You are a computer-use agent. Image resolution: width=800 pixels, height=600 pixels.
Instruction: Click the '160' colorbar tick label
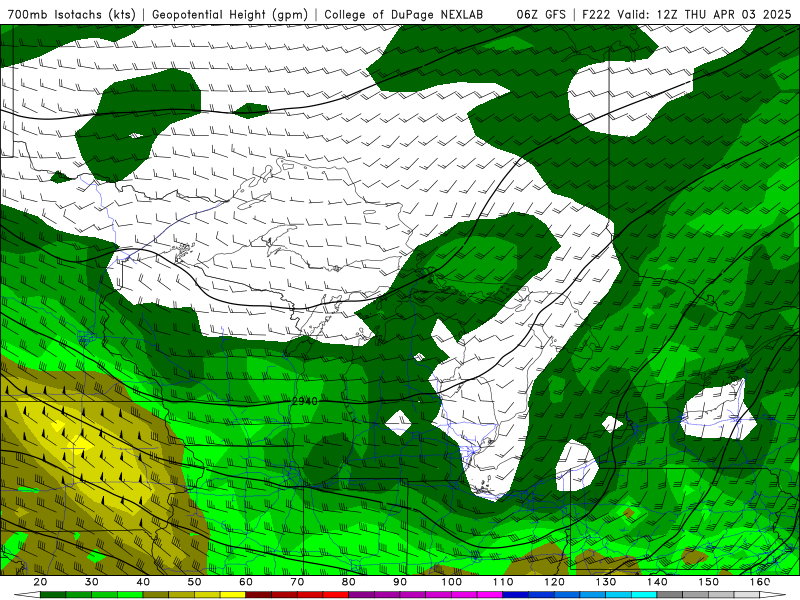coord(760,582)
